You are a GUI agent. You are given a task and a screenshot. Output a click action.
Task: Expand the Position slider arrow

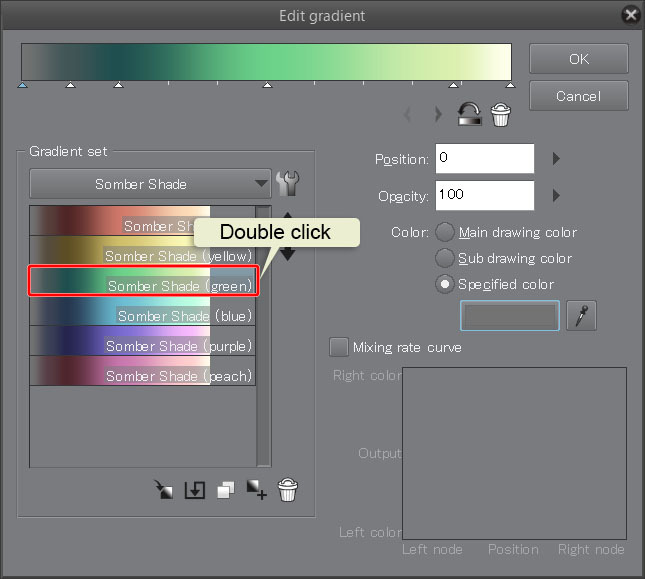click(557, 158)
